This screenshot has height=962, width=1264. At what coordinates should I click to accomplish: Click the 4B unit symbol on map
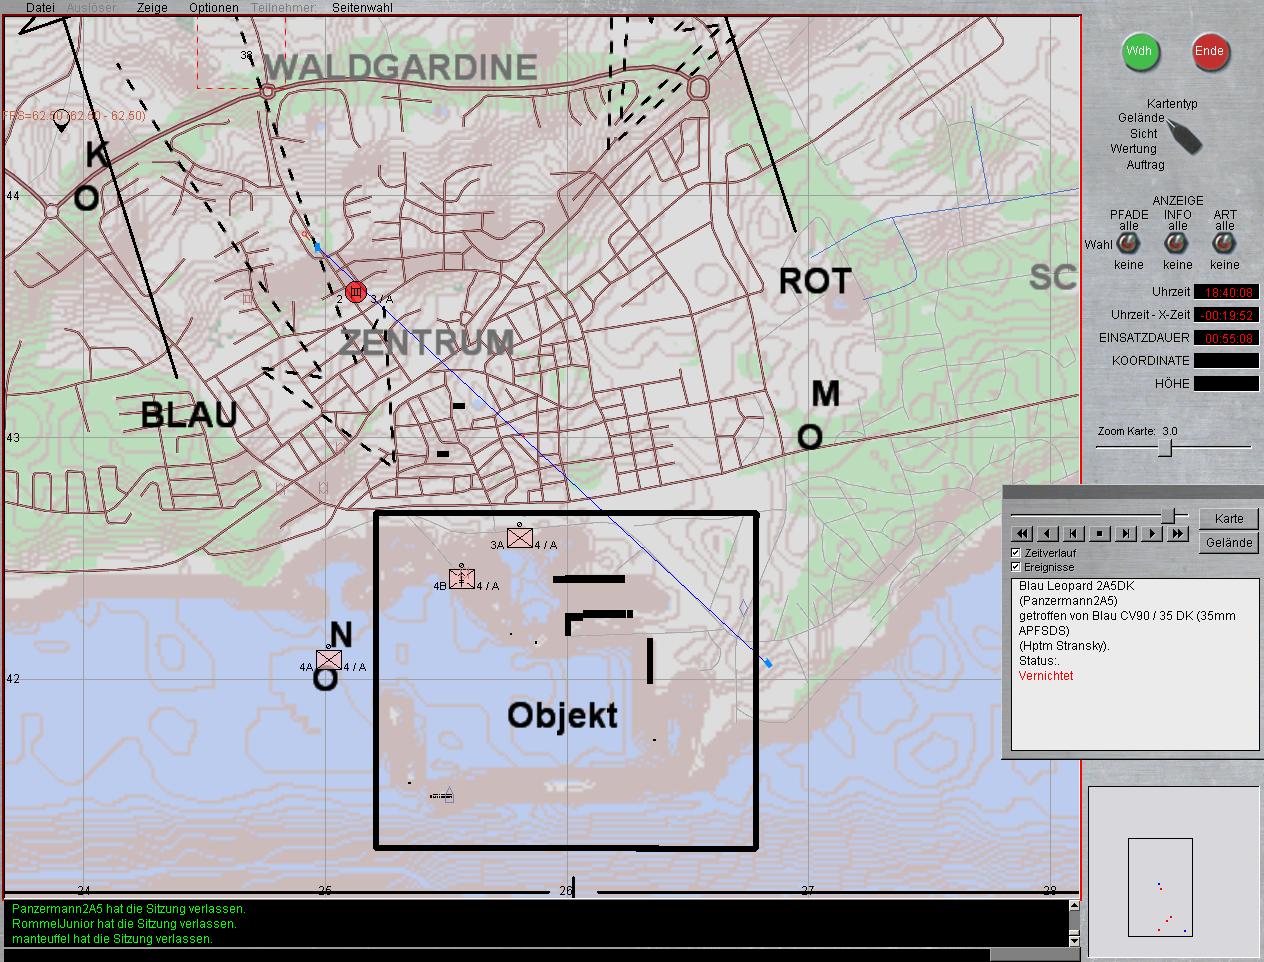pos(461,578)
